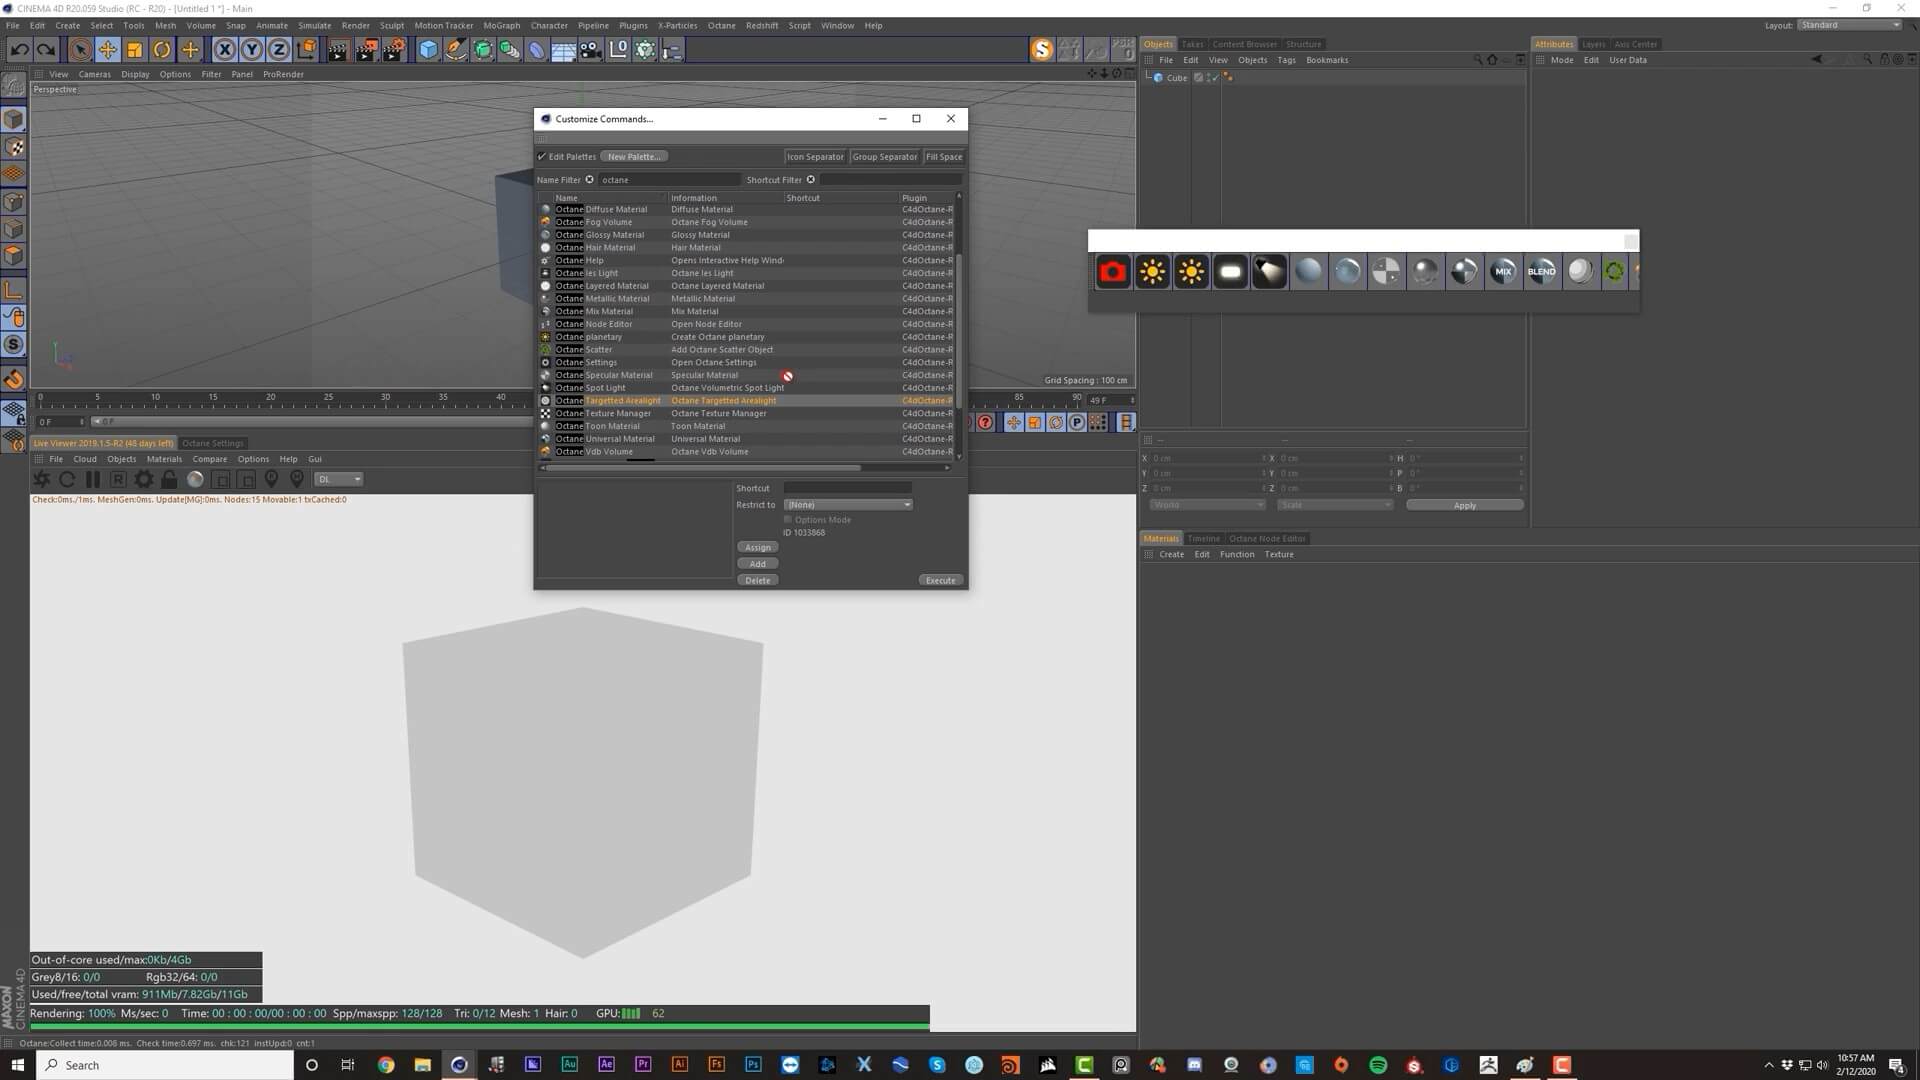Uncheck the Edit Palettes checkbox

[x=542, y=157]
